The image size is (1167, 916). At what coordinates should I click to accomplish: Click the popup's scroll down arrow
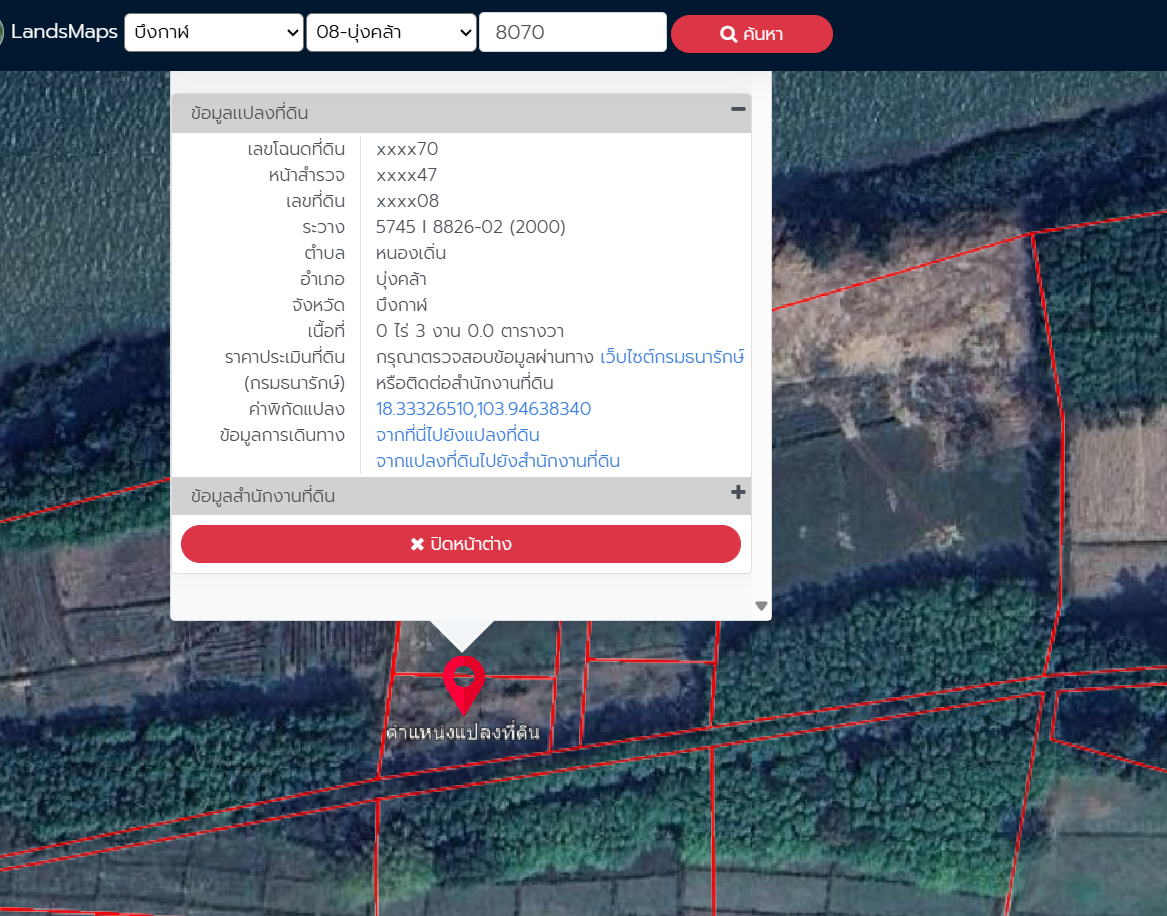pyautogui.click(x=761, y=605)
